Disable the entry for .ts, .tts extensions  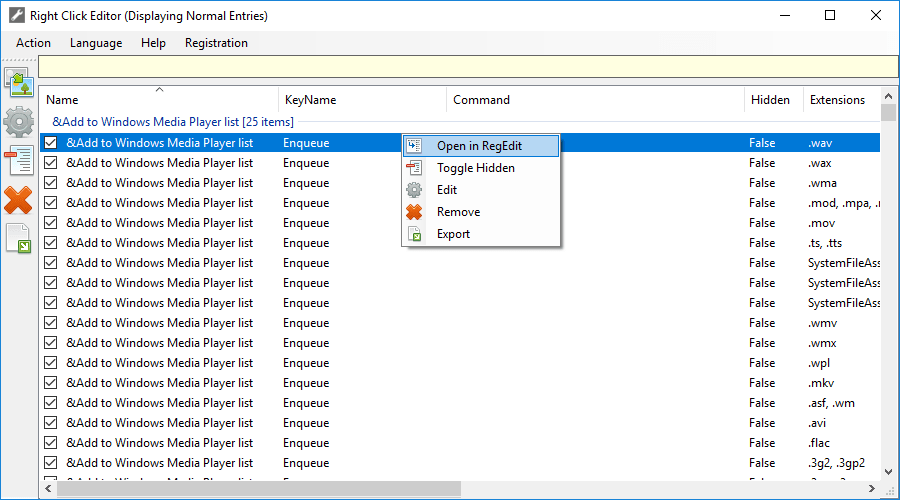tap(51, 242)
